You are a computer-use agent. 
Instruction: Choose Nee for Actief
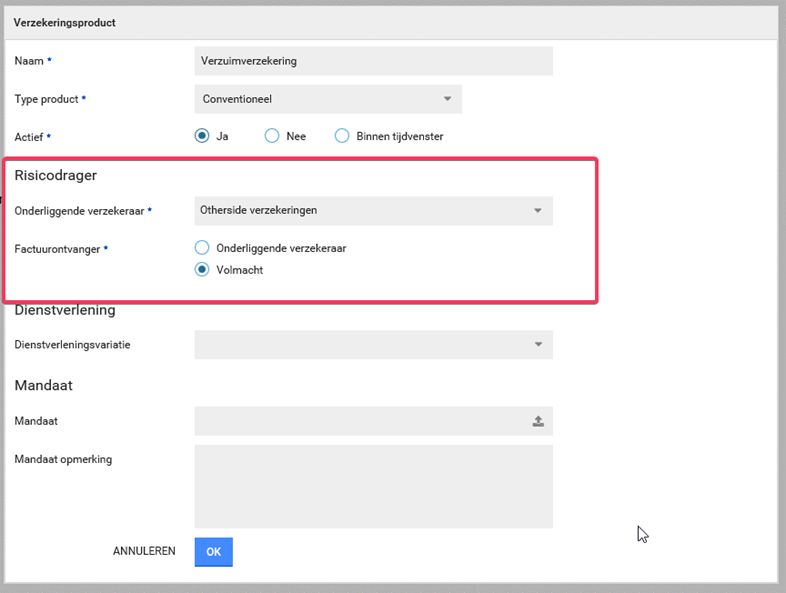point(272,136)
